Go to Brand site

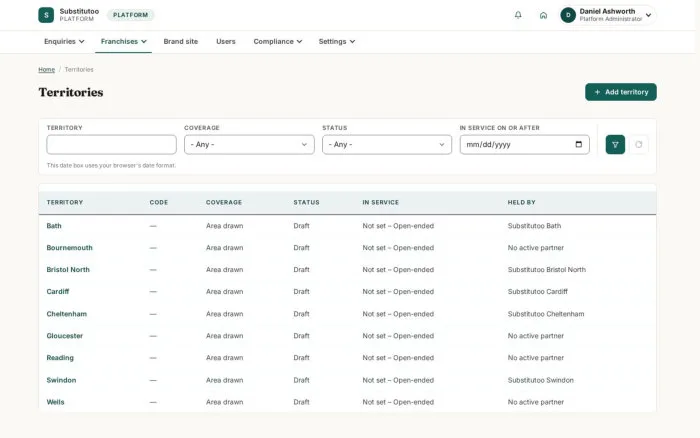click(180, 42)
